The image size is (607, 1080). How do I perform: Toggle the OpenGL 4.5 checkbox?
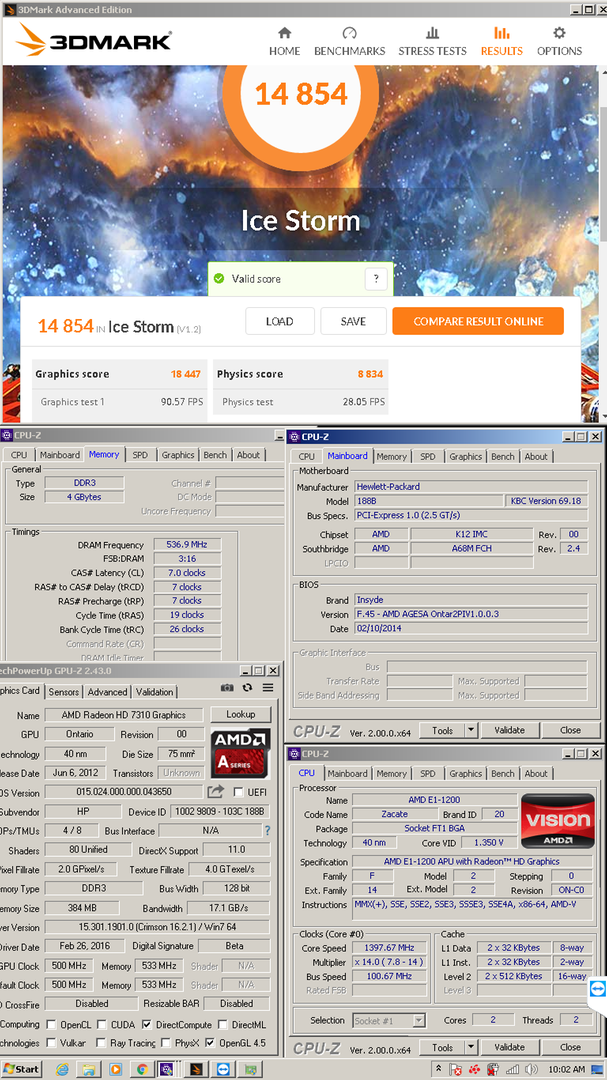210,1043
